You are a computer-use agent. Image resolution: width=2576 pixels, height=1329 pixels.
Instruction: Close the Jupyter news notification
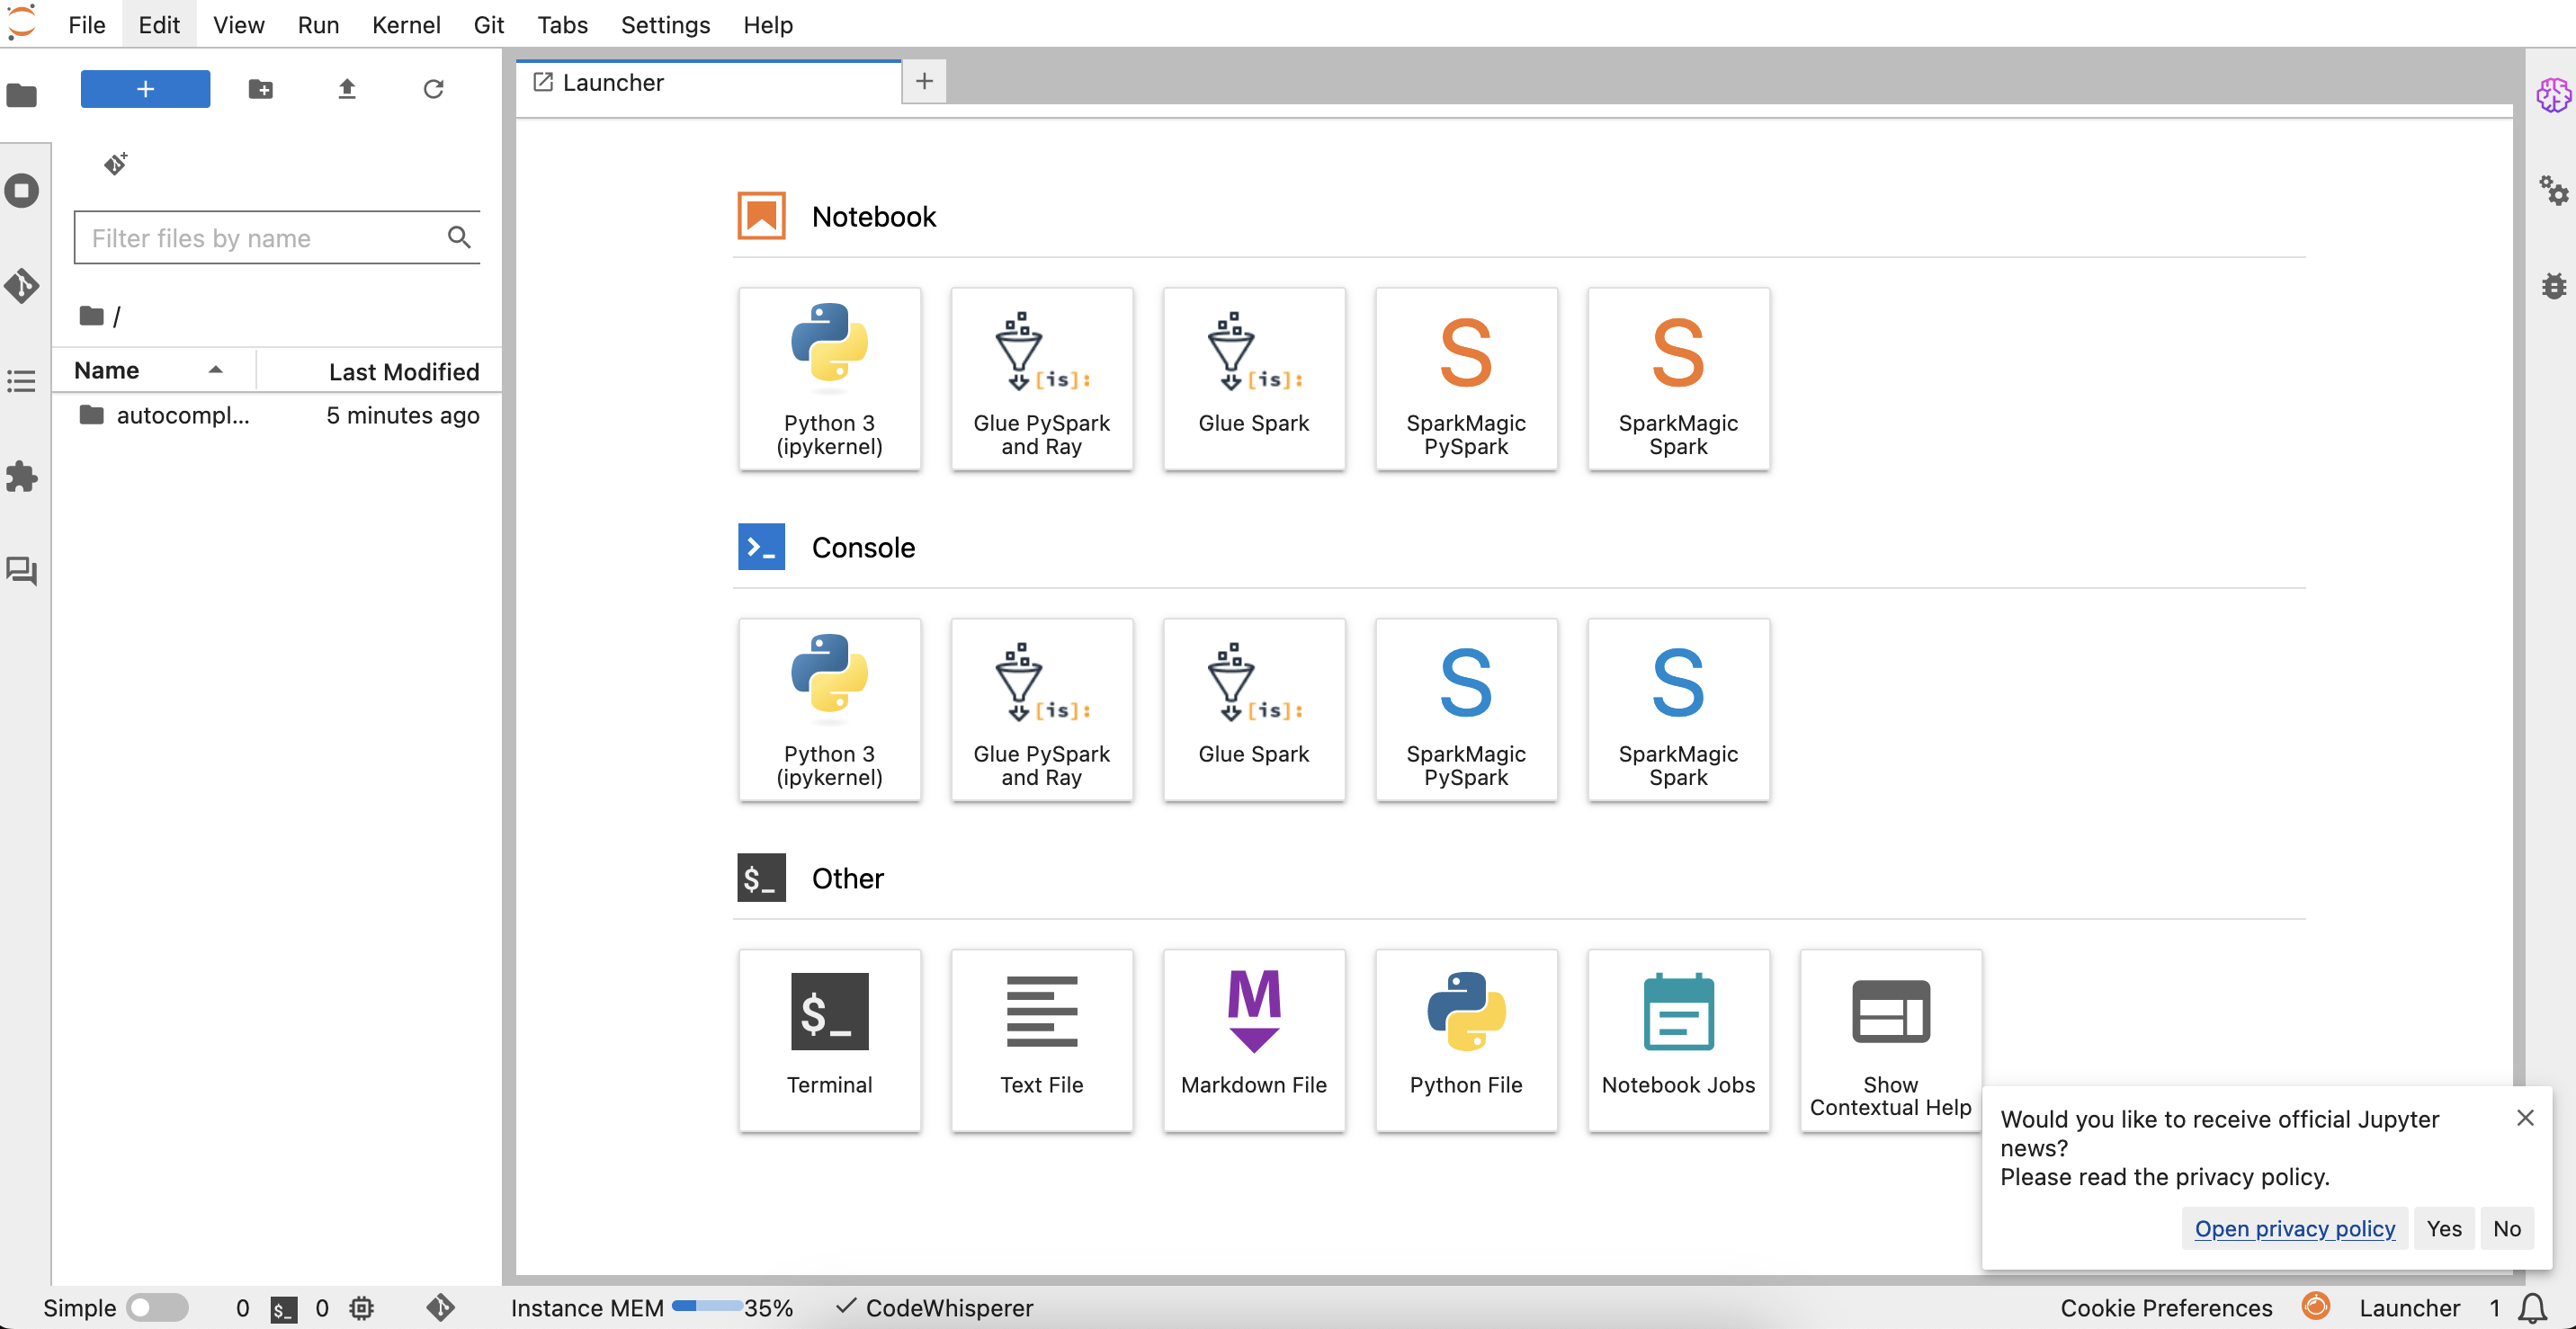click(2524, 1118)
